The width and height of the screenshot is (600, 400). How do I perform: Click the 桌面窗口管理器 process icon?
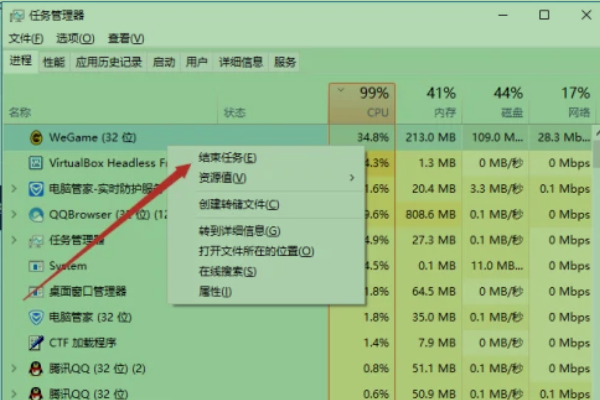coord(36,292)
